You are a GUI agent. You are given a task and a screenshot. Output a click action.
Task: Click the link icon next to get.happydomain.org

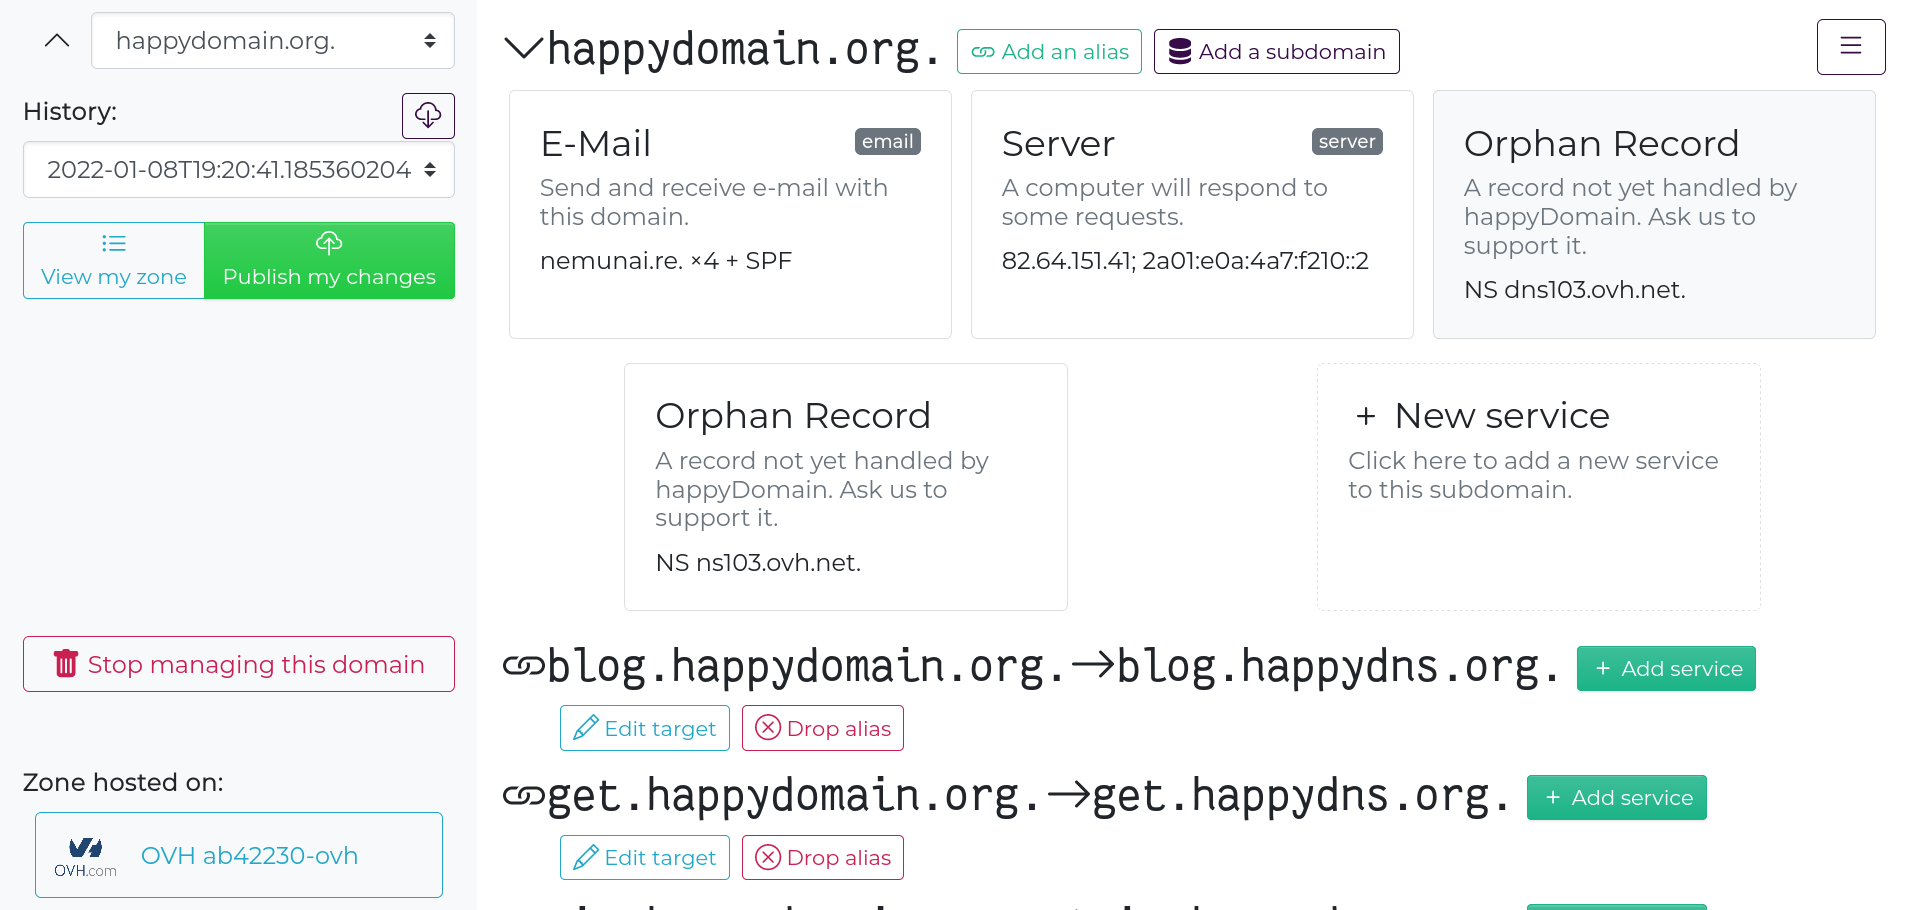click(x=523, y=795)
